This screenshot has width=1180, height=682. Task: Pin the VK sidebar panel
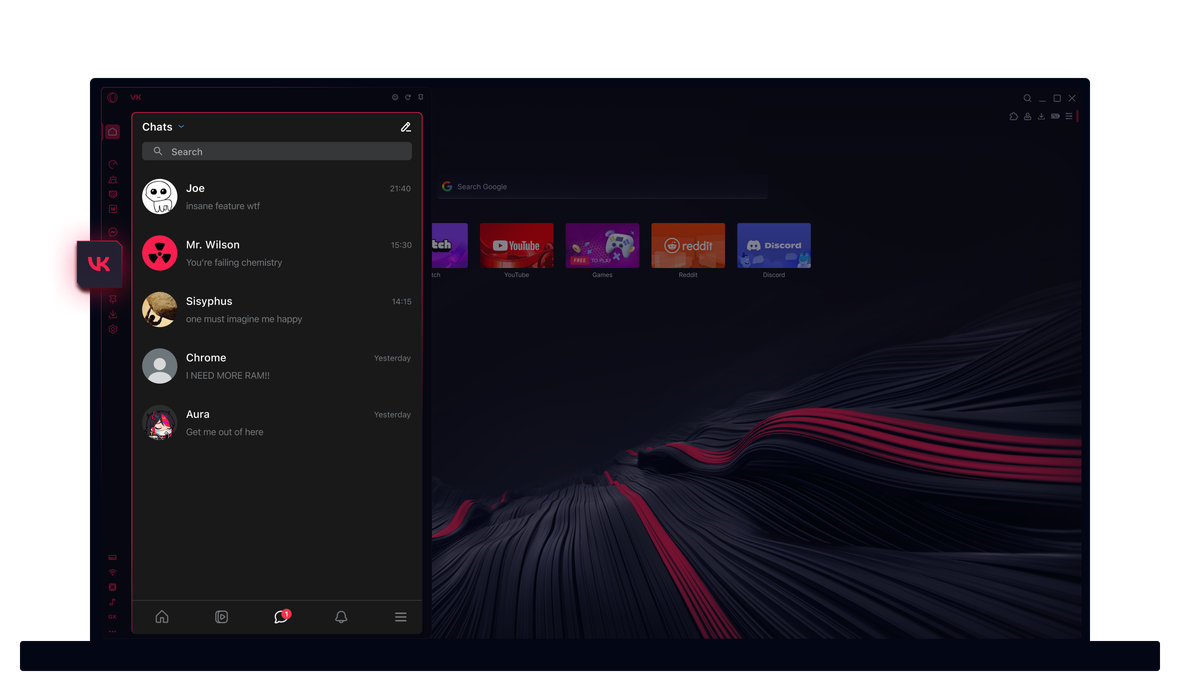[421, 98]
